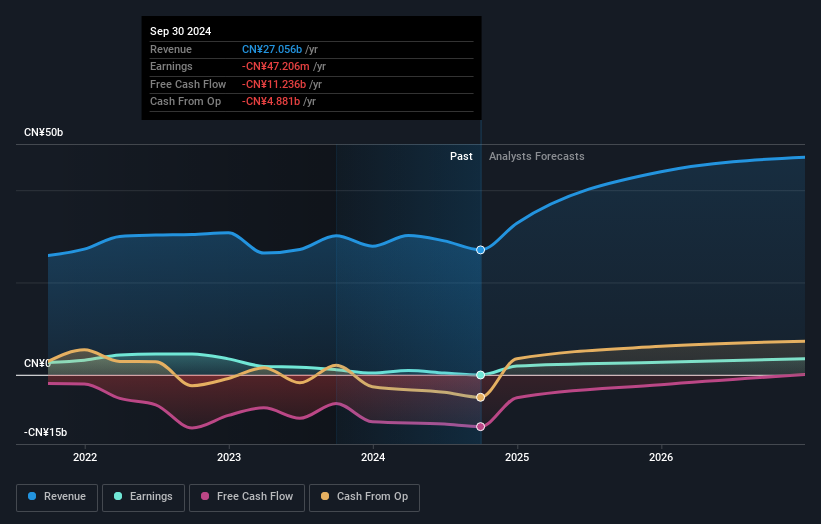
Task: Click the Past label on chart
Action: (x=461, y=157)
